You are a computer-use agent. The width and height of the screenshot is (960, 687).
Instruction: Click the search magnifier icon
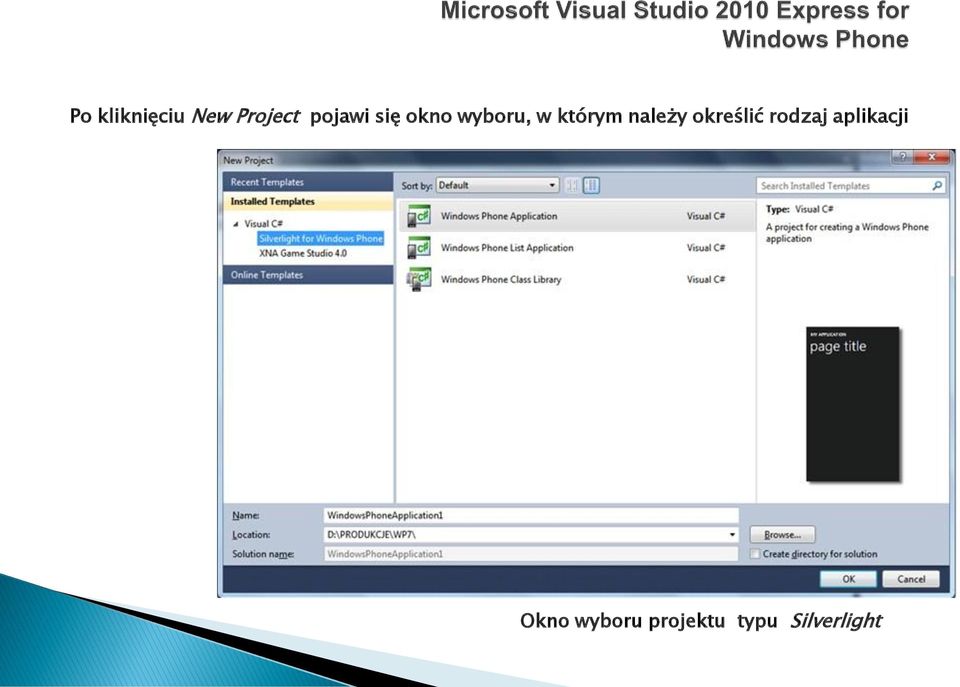pos(937,186)
